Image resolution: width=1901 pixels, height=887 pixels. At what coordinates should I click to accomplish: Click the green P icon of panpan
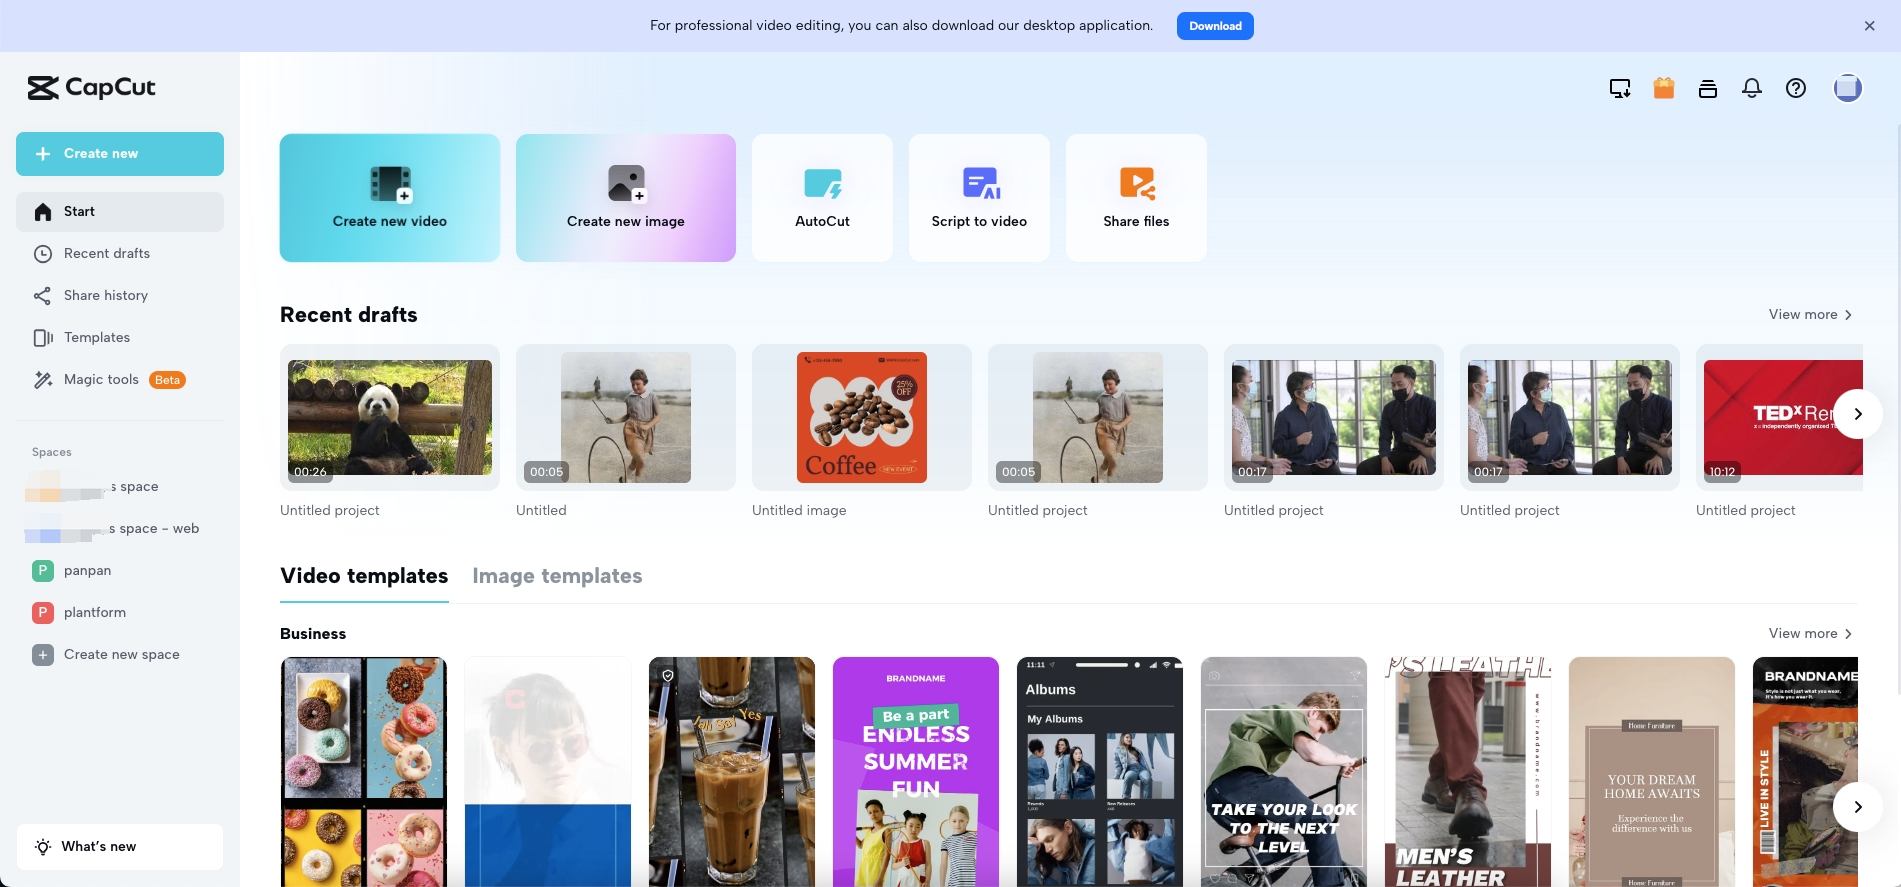[x=42, y=571]
